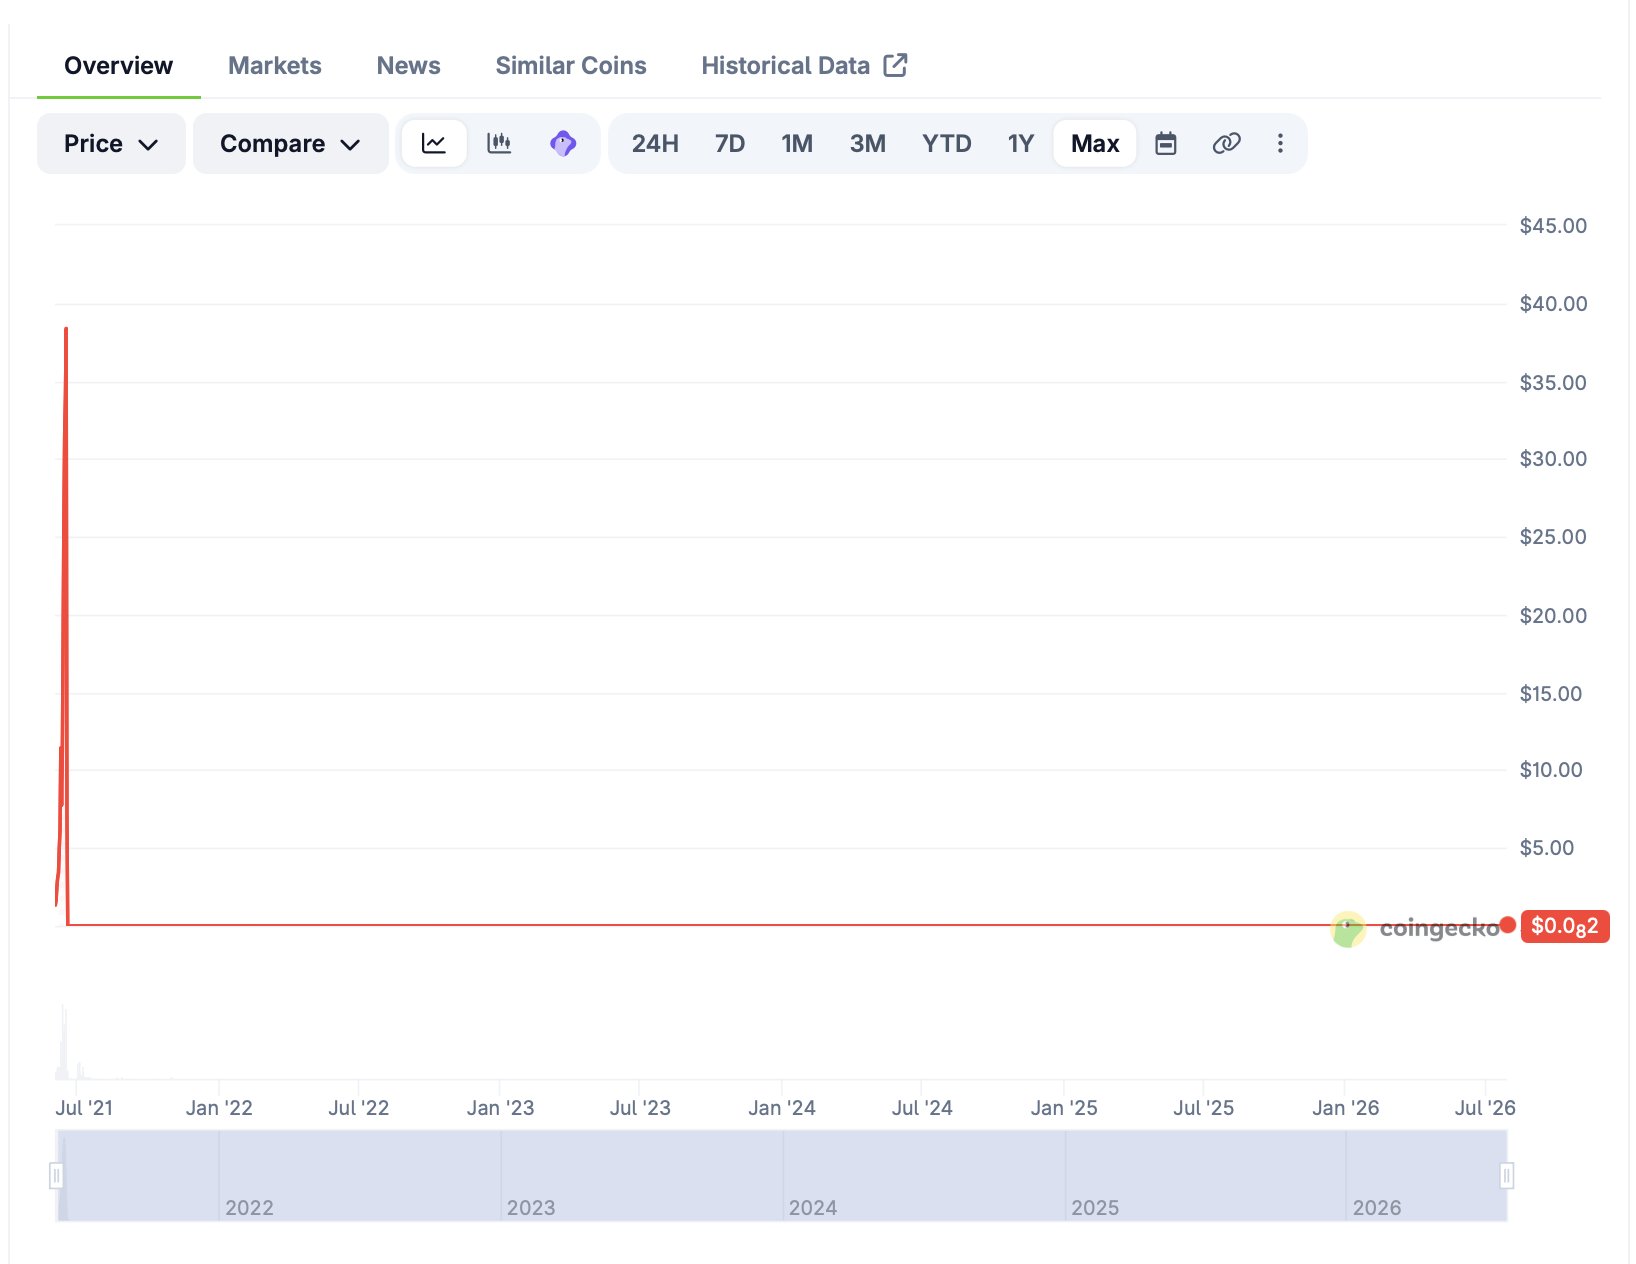Open the three-dot more options menu

[1280, 143]
